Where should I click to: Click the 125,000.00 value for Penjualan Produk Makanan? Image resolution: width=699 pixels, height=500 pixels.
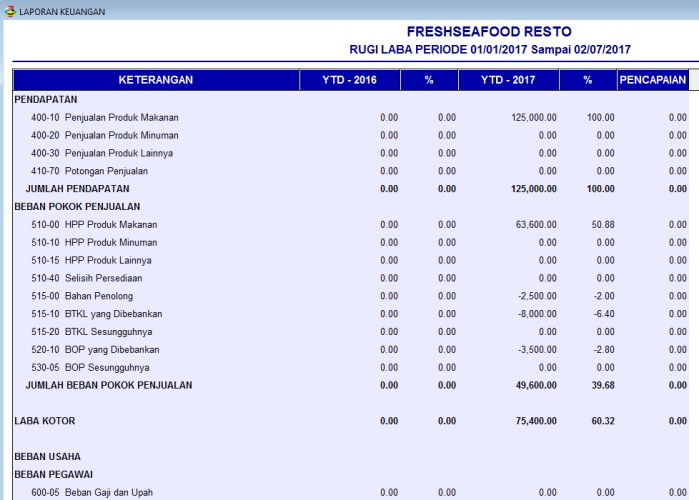coord(534,118)
